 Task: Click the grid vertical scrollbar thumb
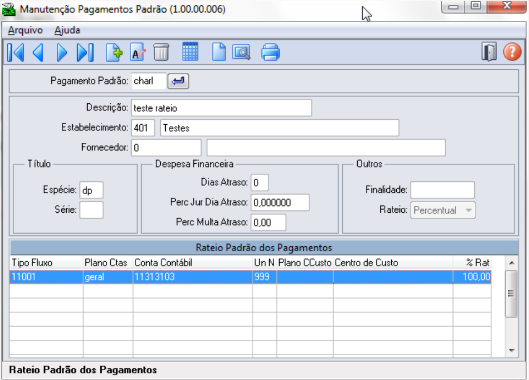[x=511, y=294]
